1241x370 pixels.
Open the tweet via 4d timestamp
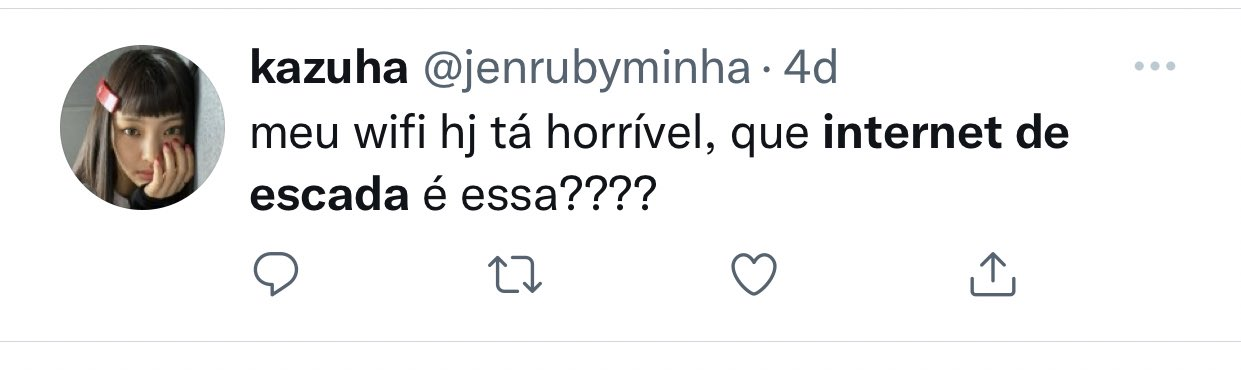coord(810,68)
